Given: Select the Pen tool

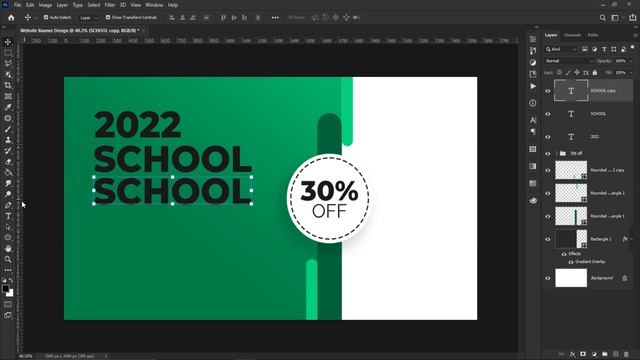Looking at the screenshot, I should 8,205.
